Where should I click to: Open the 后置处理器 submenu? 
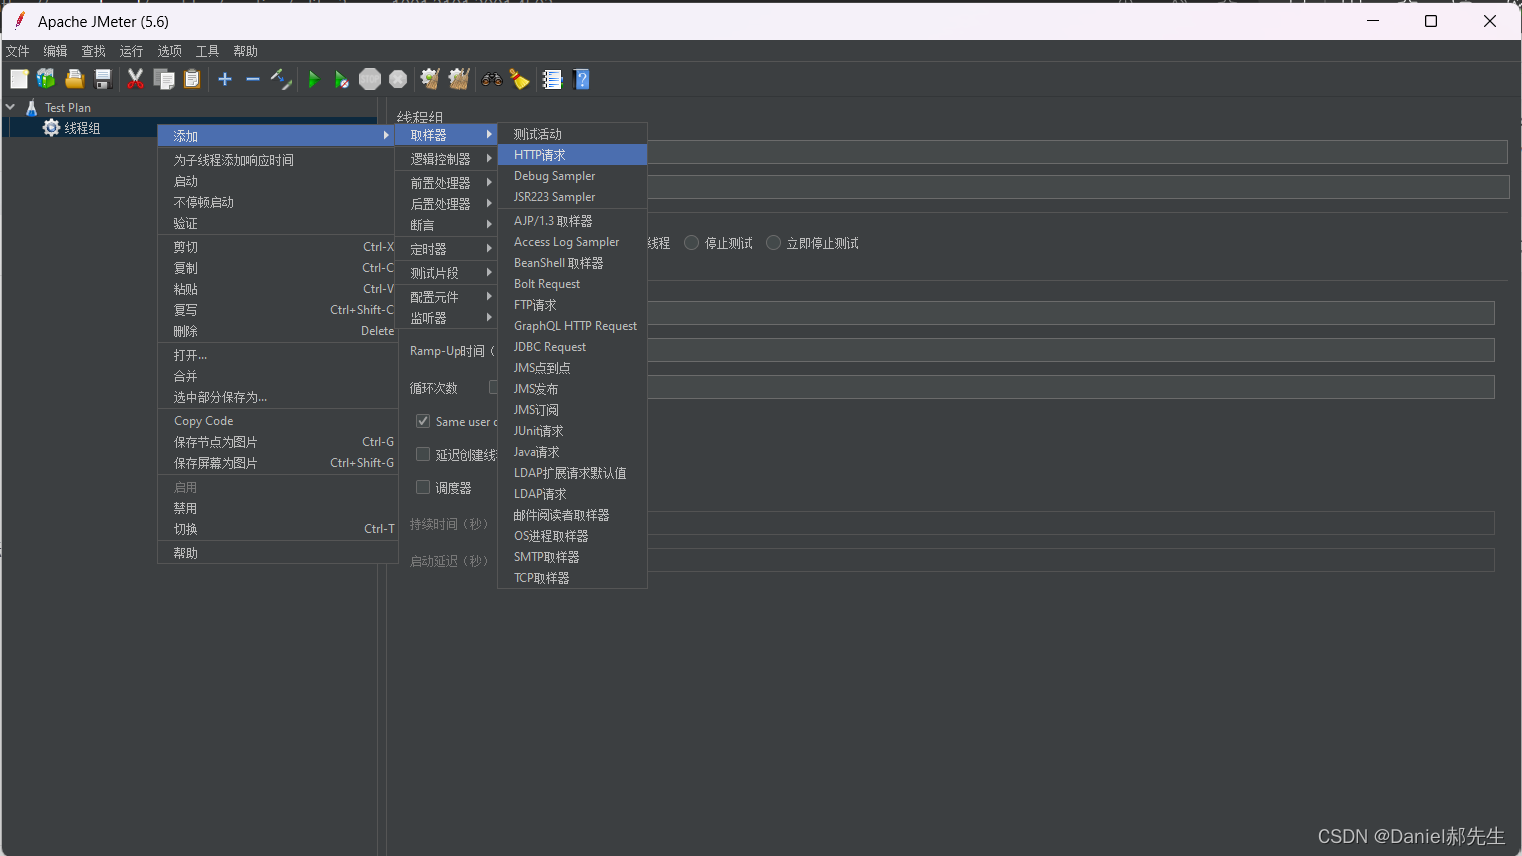[447, 204]
